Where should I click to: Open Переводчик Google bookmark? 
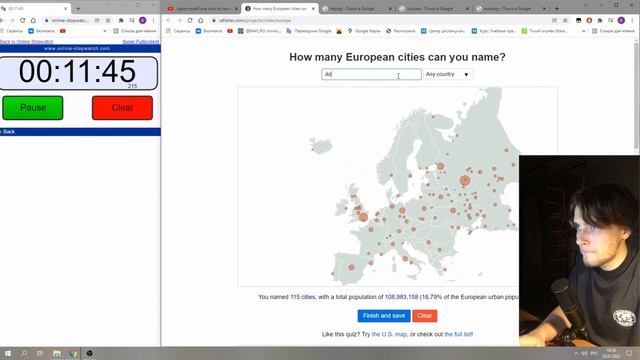pyautogui.click(x=309, y=31)
